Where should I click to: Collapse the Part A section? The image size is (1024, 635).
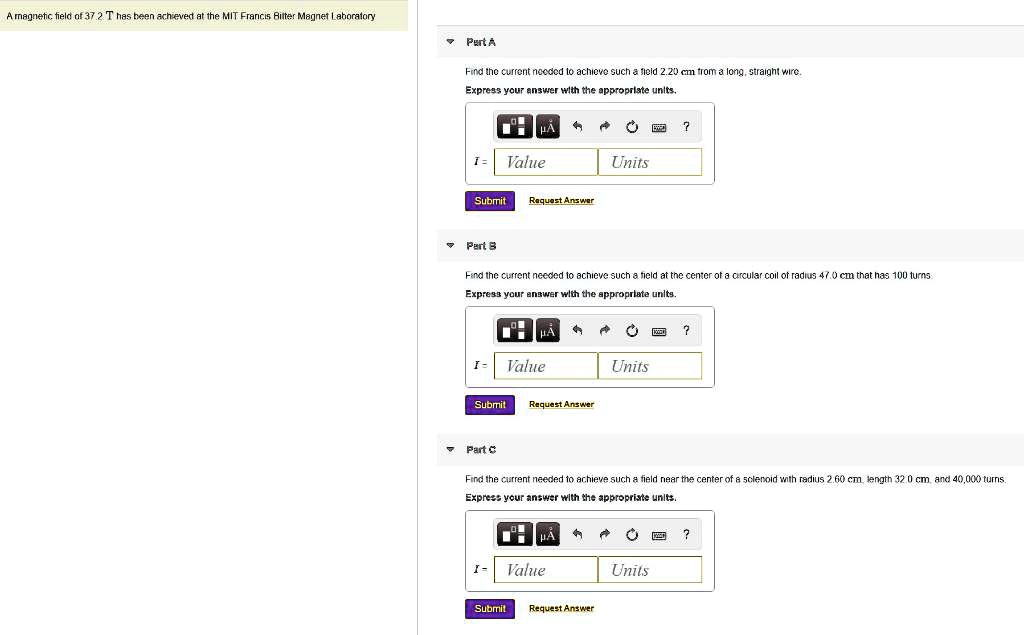[x=450, y=42]
